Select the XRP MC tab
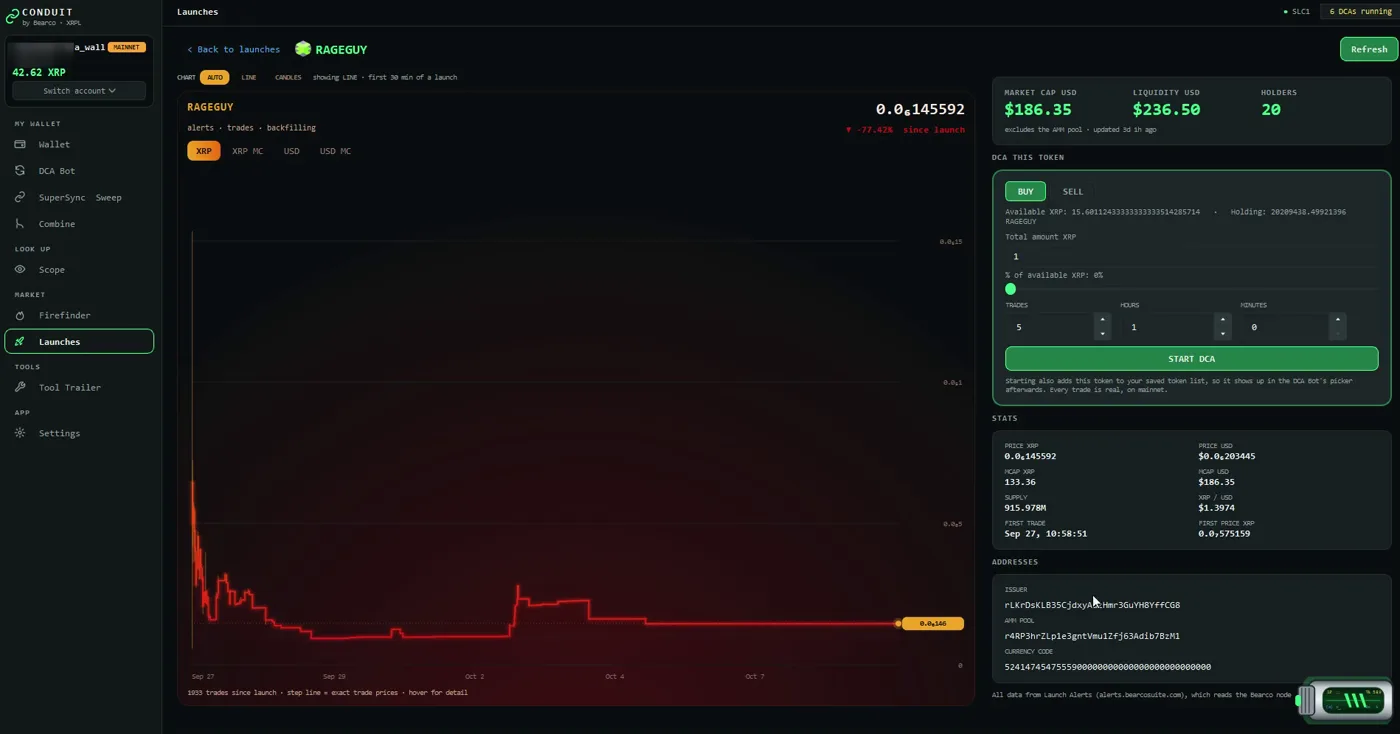The image size is (1400, 734). coord(248,151)
